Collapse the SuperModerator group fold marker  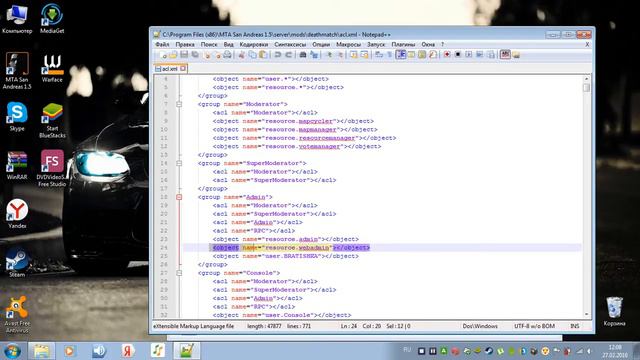179,163
